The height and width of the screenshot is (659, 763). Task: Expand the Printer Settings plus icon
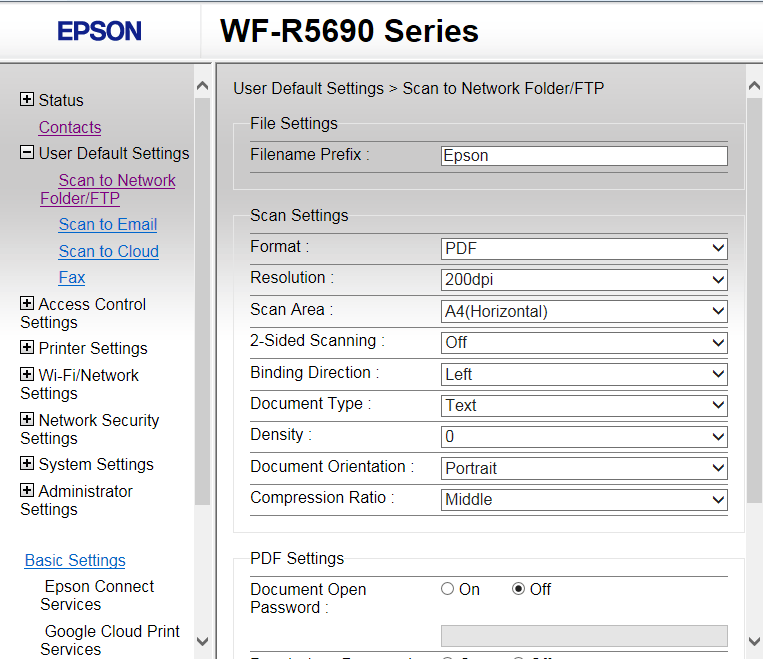tap(27, 348)
